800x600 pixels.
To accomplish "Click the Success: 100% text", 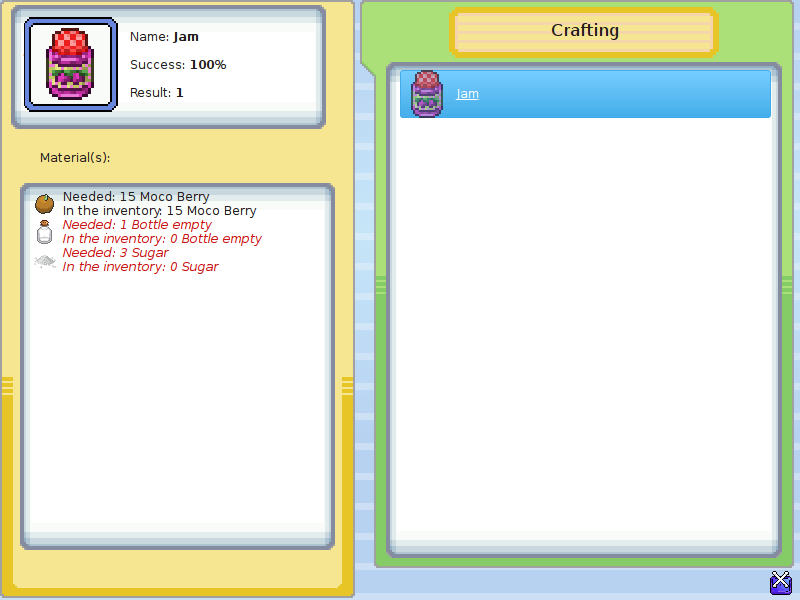I will pos(178,65).
